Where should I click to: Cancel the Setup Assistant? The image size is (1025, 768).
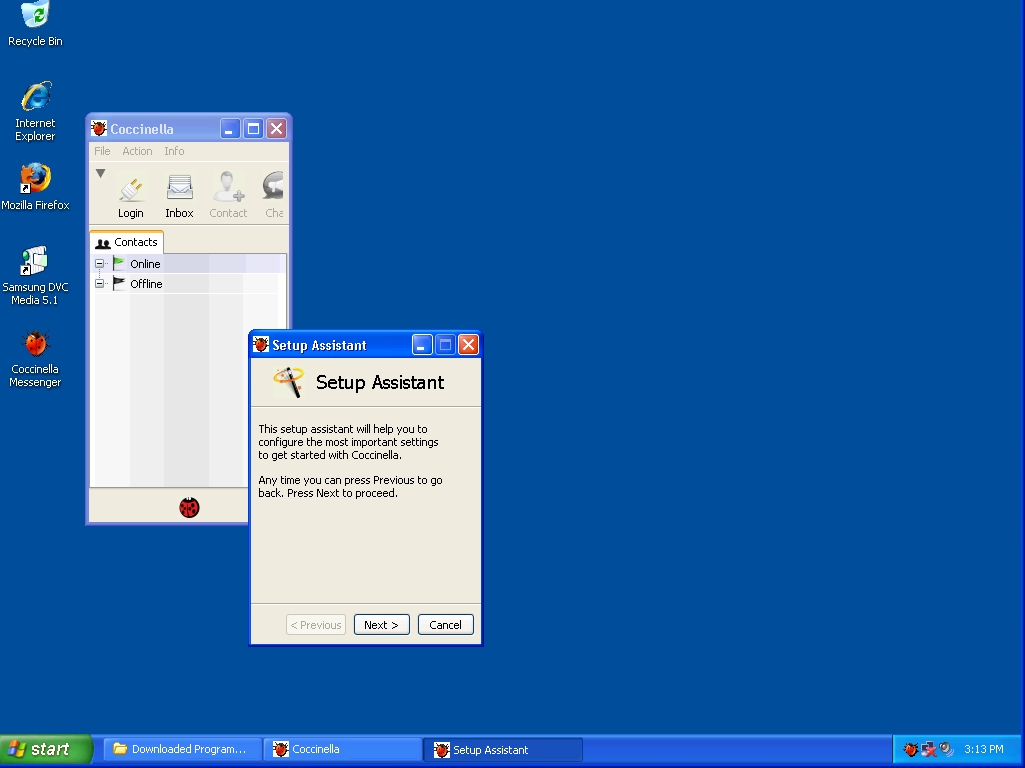click(445, 625)
